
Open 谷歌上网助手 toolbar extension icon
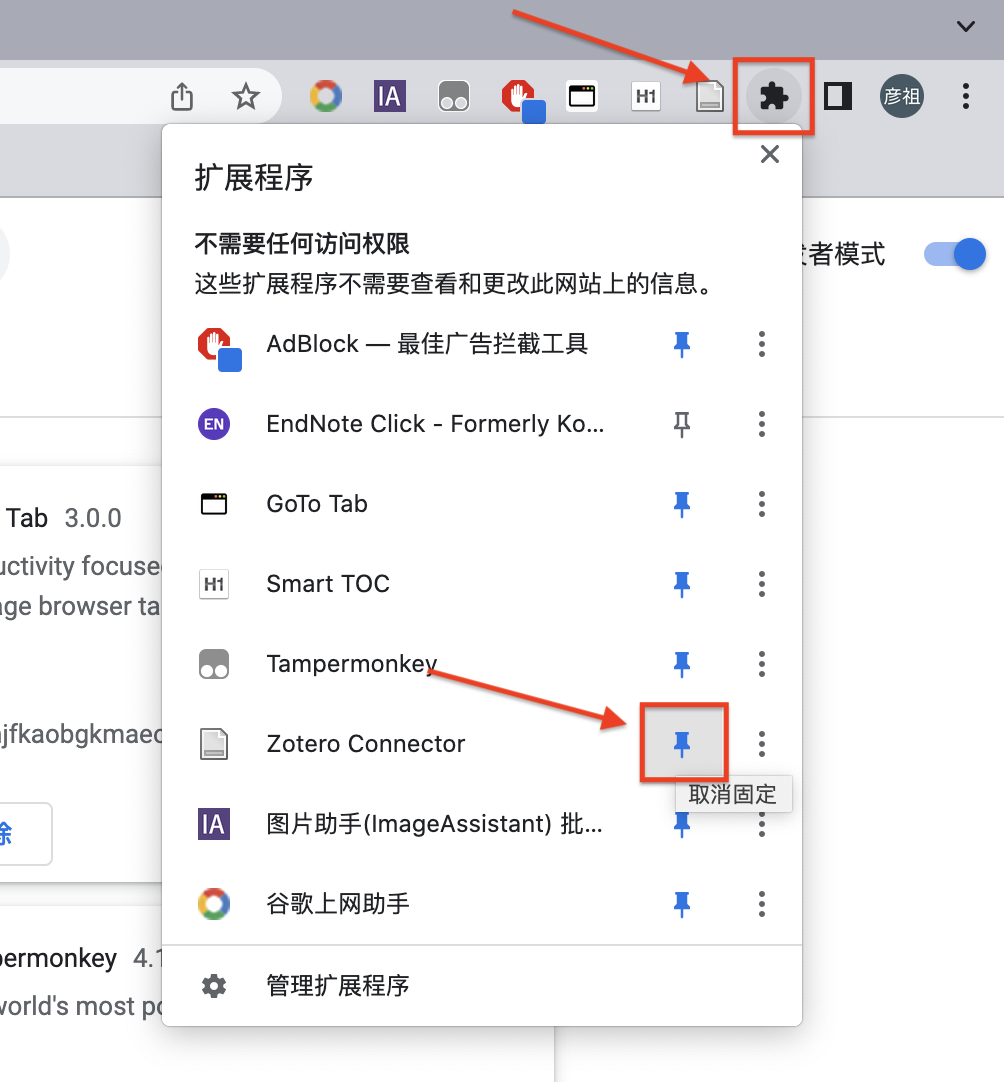[x=326, y=96]
